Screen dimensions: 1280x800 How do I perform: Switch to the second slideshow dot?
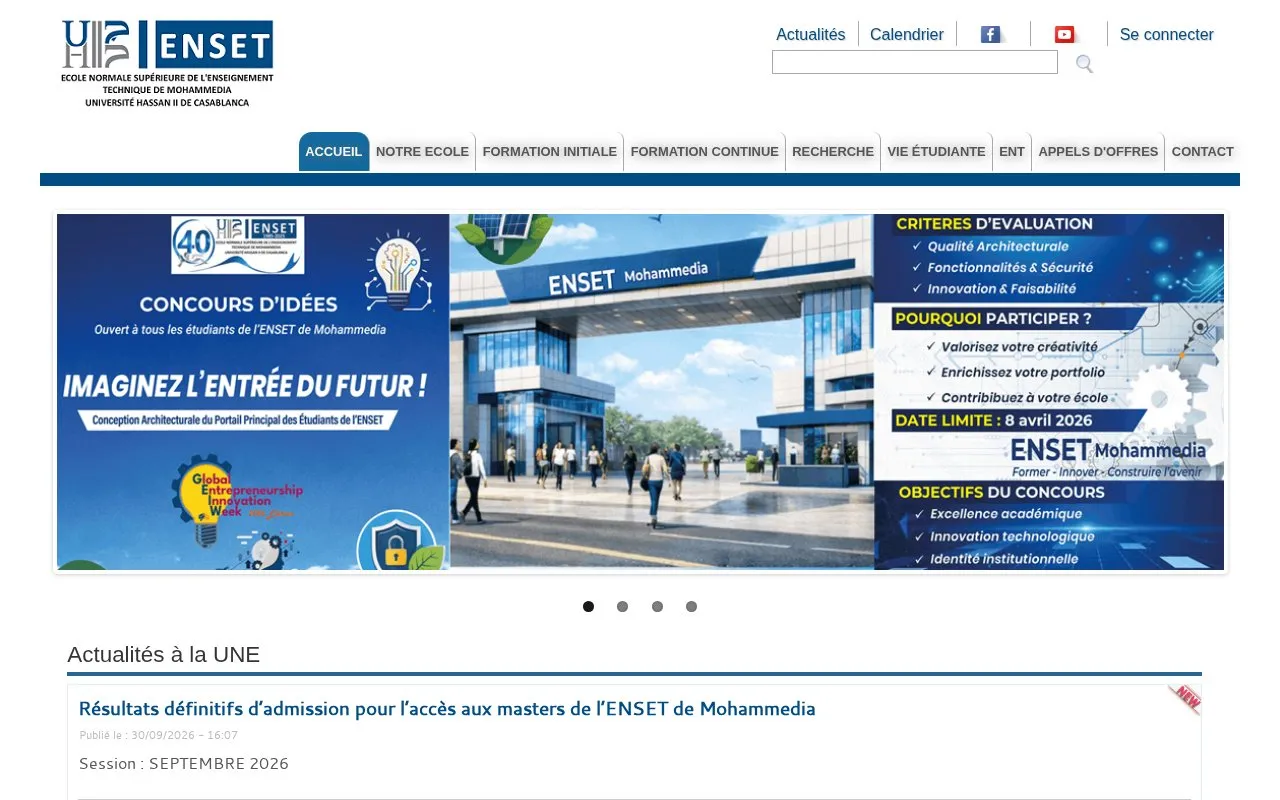(622, 606)
